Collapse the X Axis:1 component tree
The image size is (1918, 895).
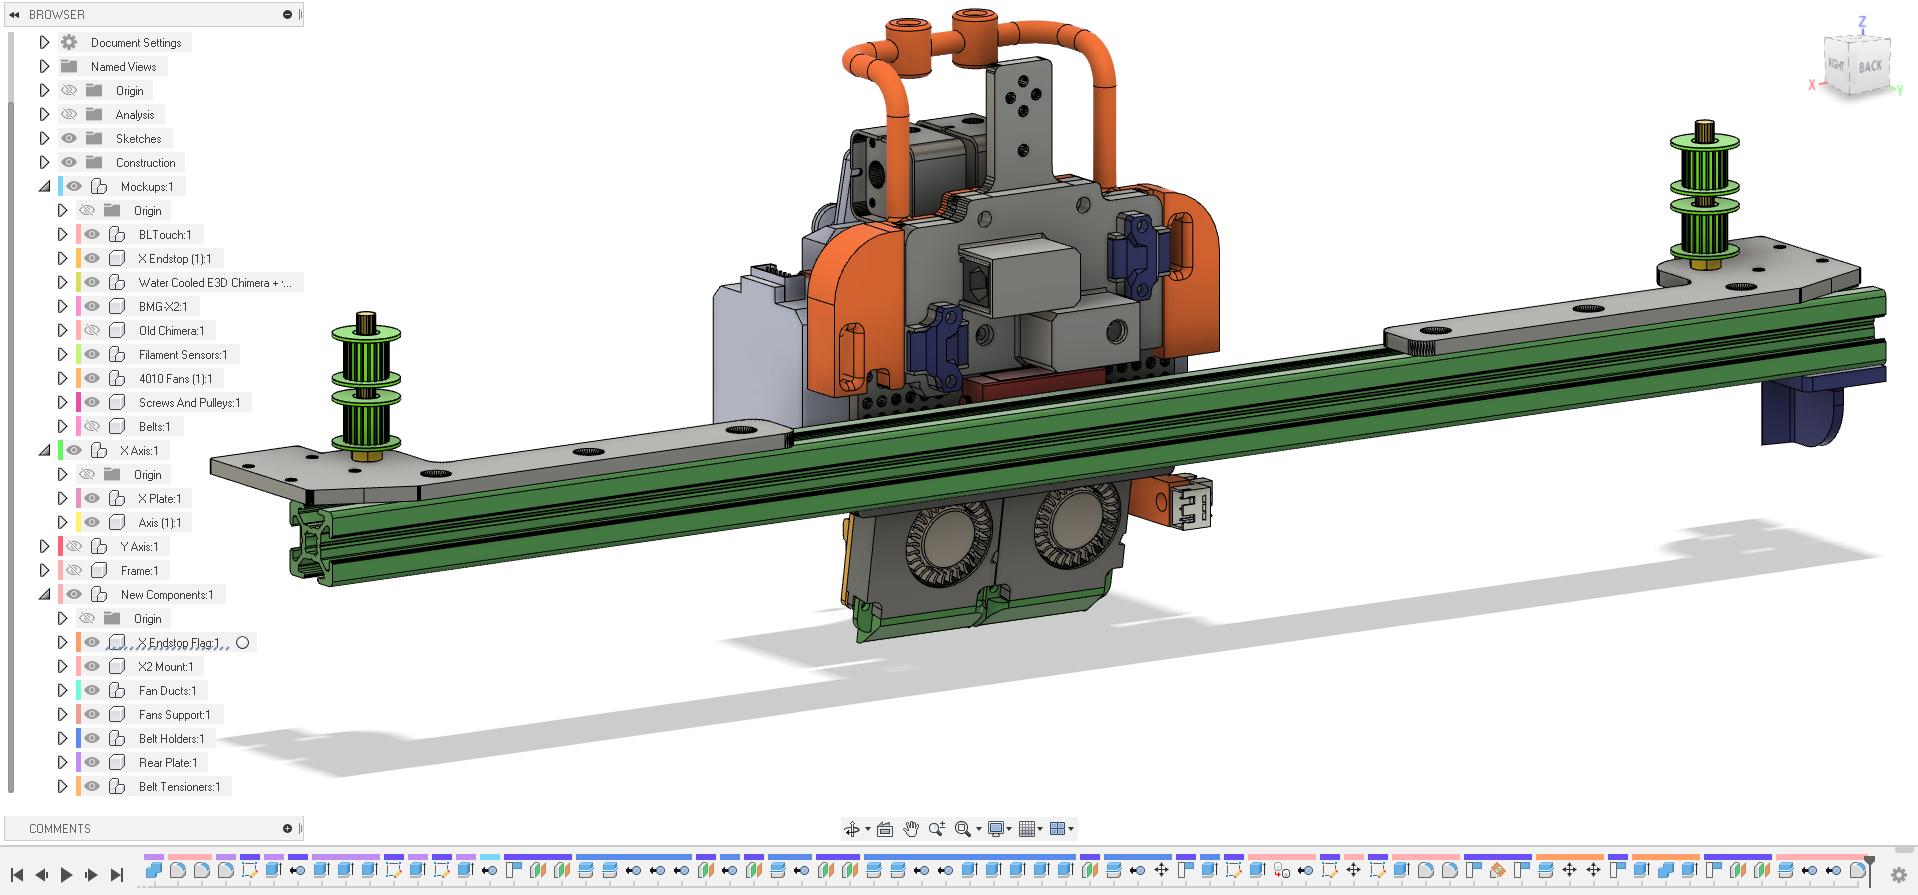(44, 450)
